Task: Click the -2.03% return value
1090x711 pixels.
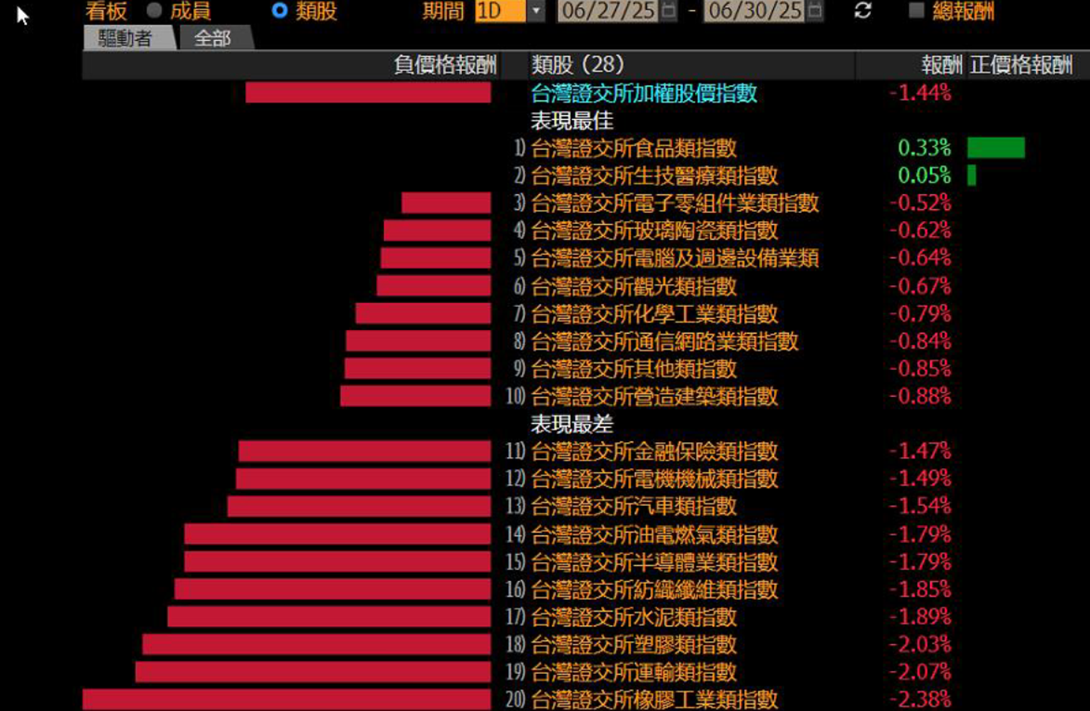Action: pyautogui.click(x=920, y=645)
